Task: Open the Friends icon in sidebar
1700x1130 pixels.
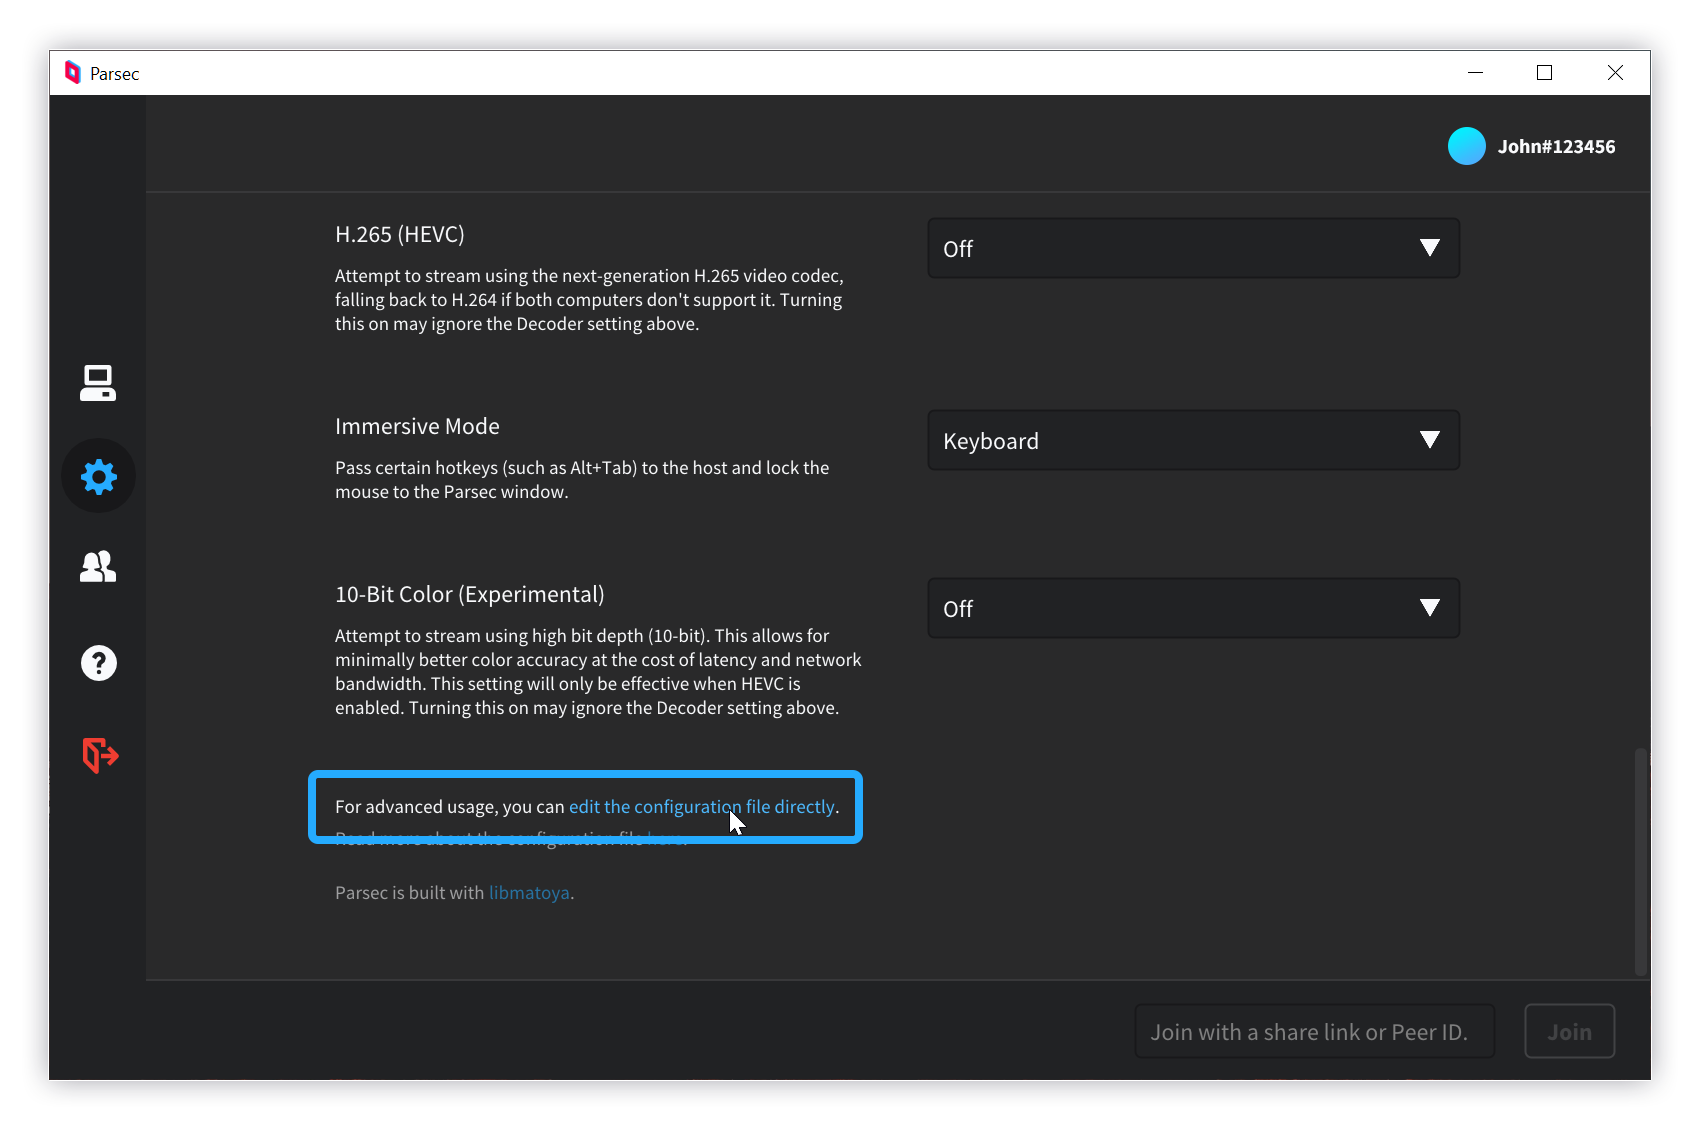Action: (x=98, y=567)
